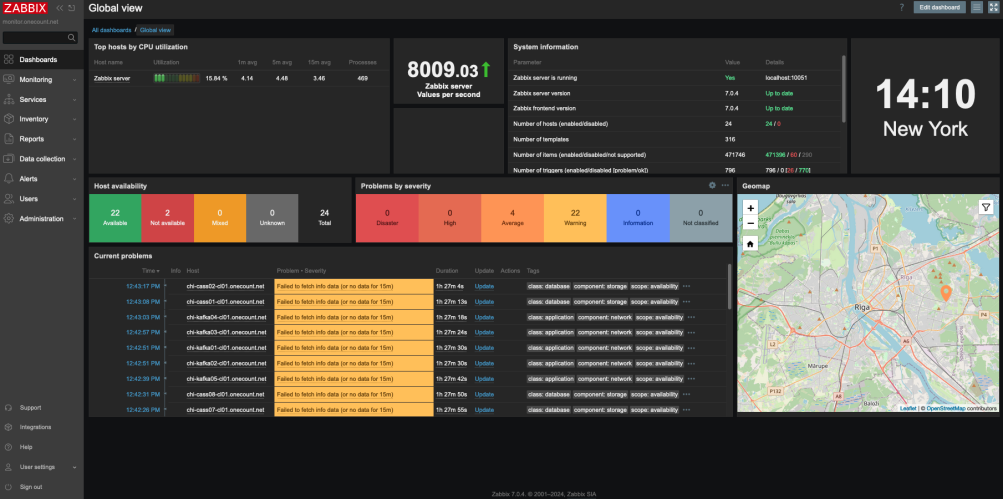Click the Warning severity tile showing 22
The width and height of the screenshot is (1003, 499).
coord(575,218)
